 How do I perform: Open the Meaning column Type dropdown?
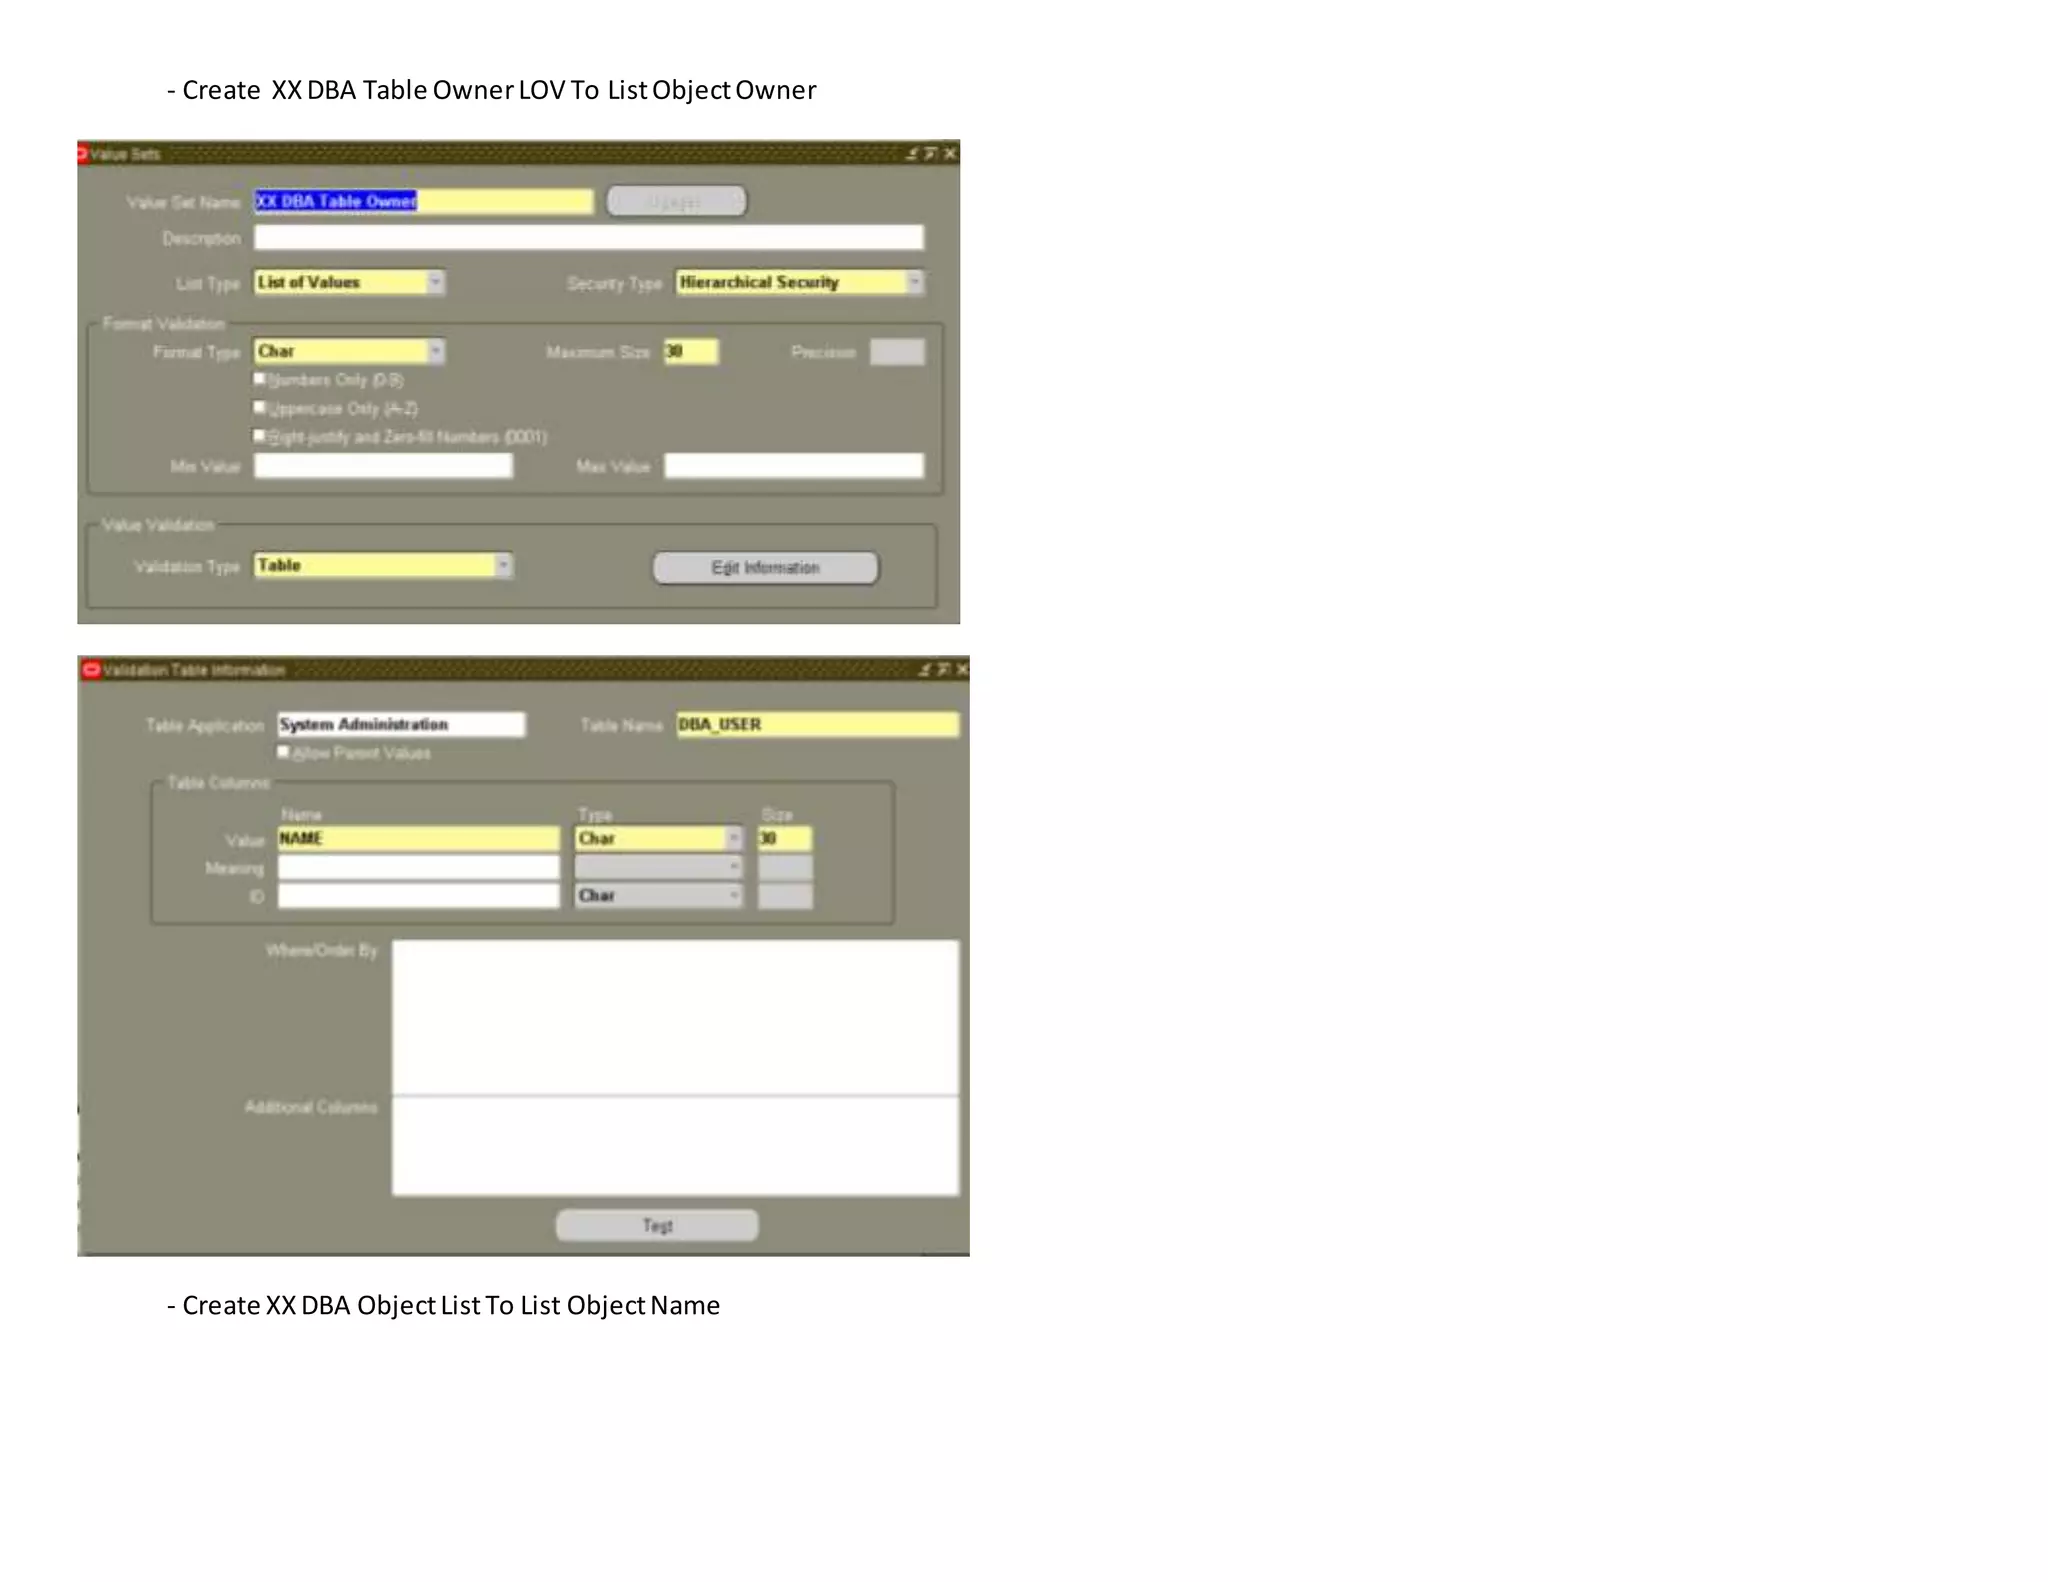point(733,867)
